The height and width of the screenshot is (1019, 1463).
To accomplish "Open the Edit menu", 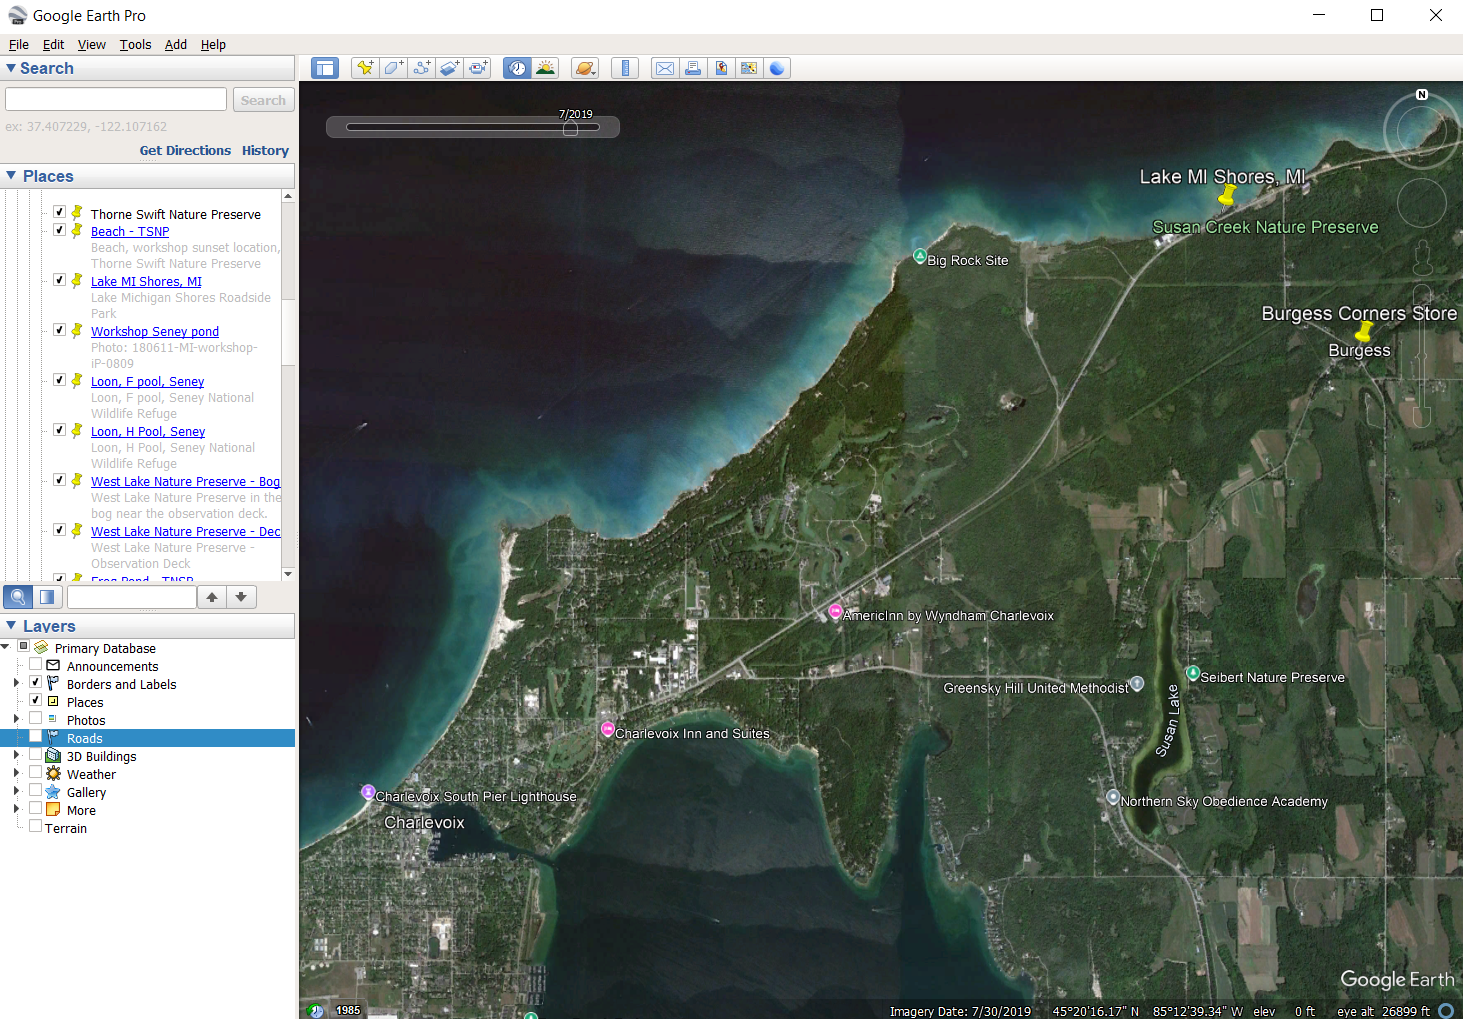I will coord(53,45).
